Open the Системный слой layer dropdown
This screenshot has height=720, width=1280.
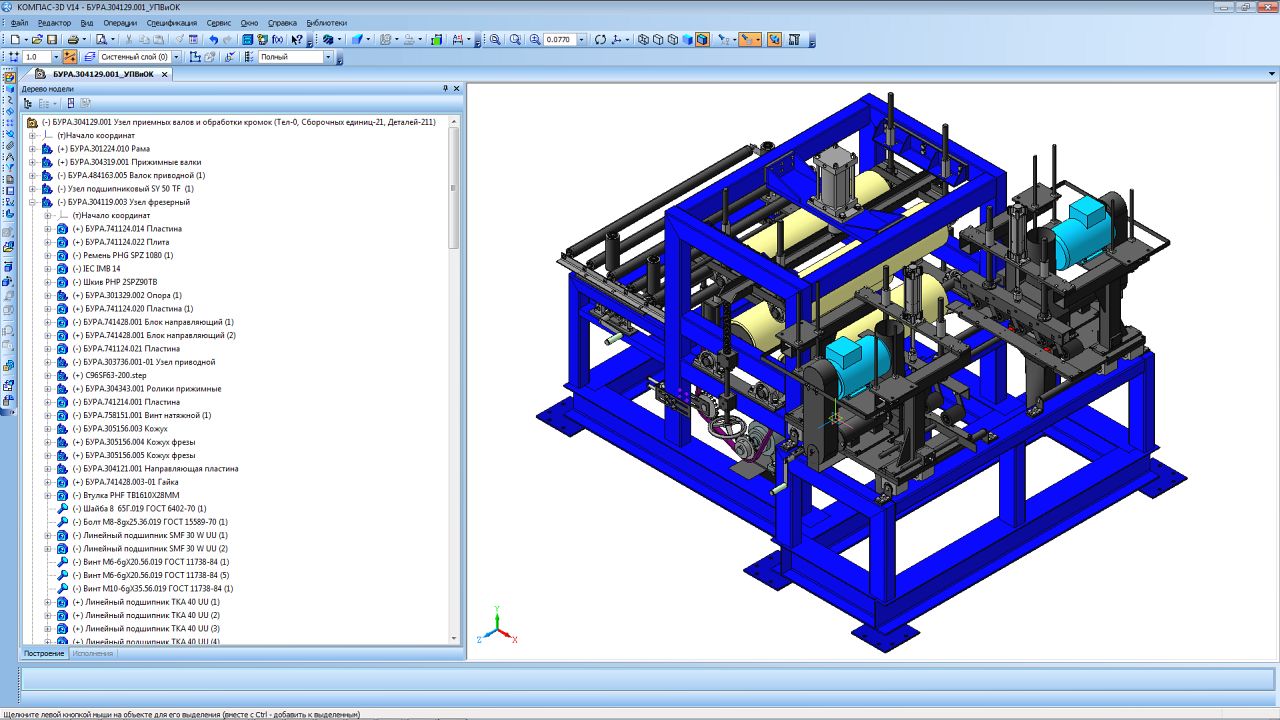pos(177,57)
